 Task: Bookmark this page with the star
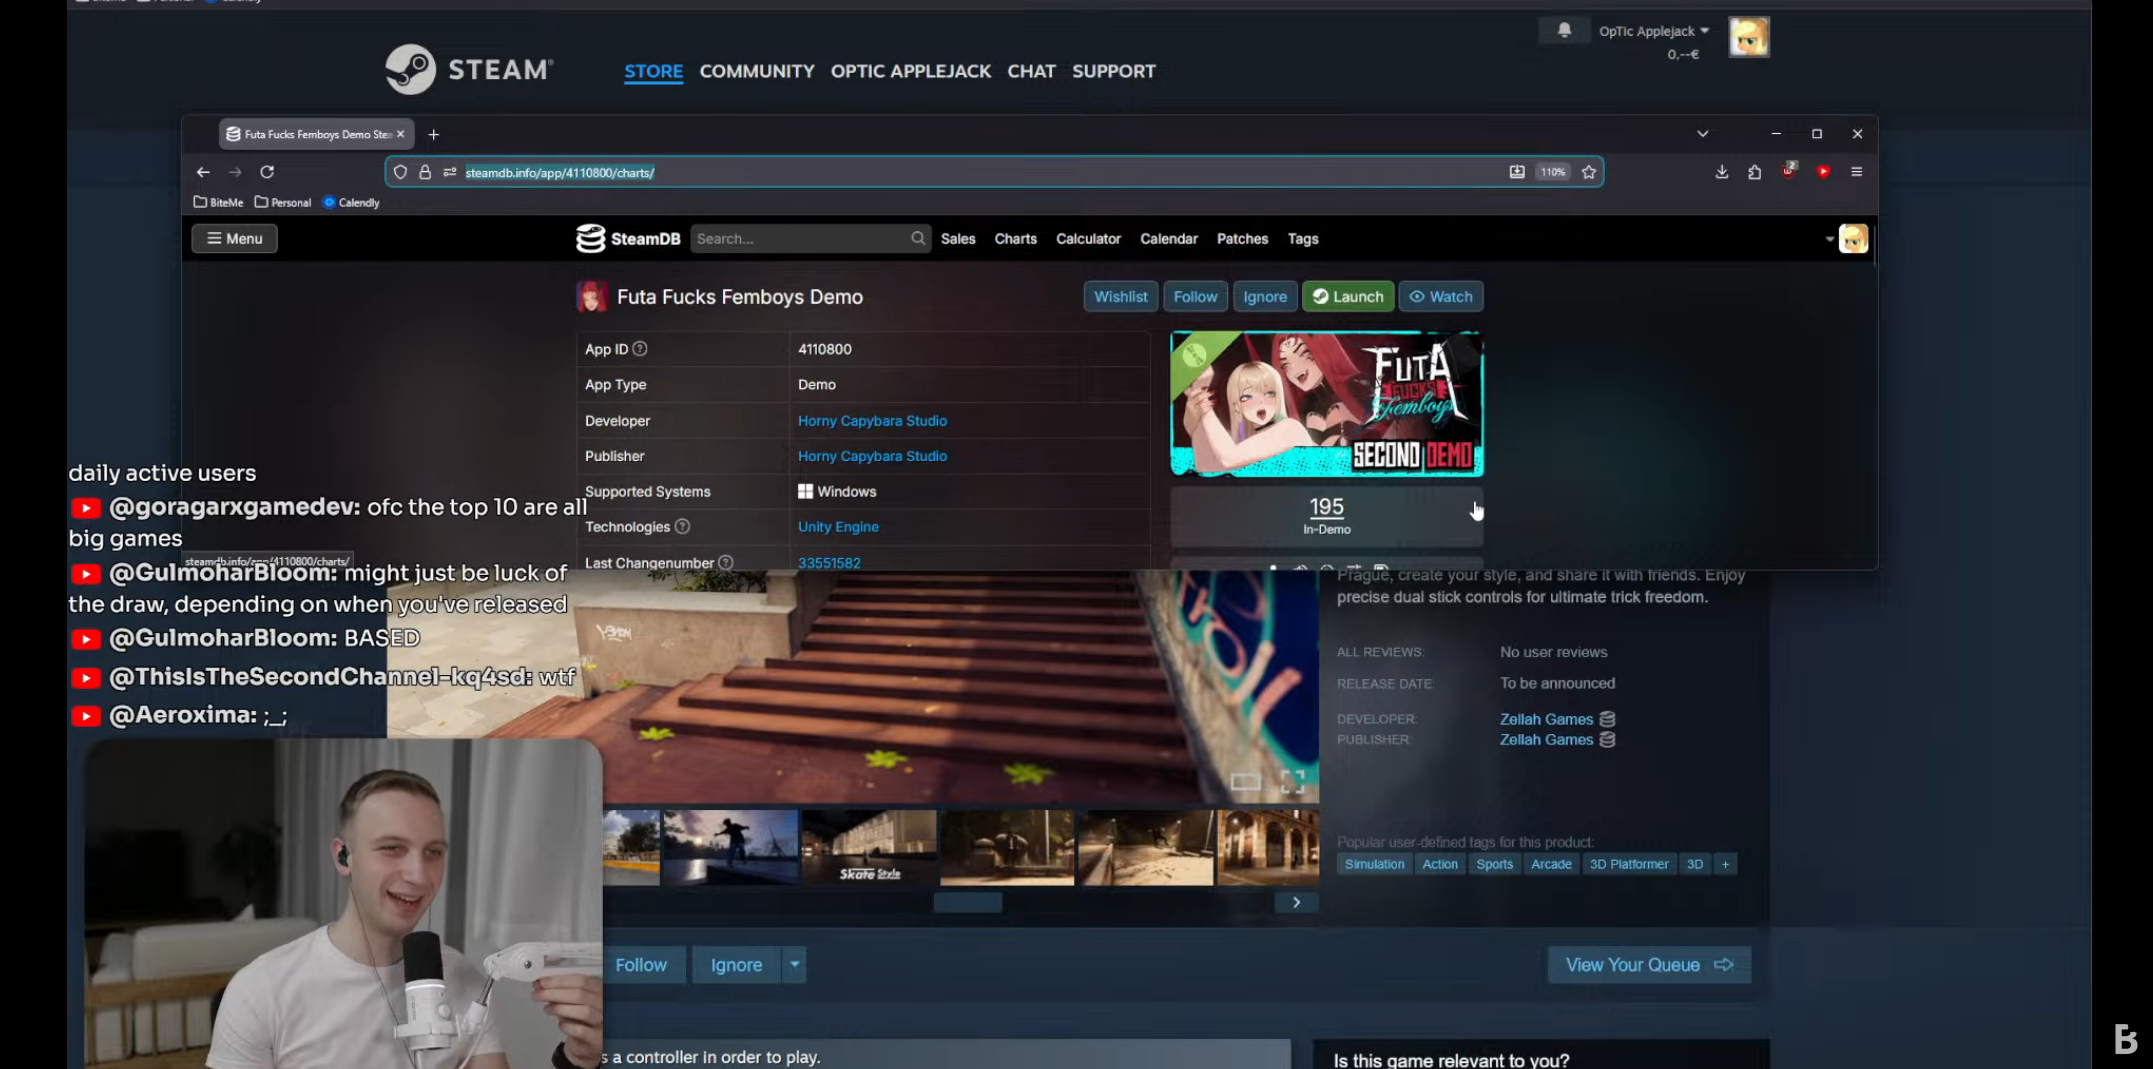pos(1589,172)
